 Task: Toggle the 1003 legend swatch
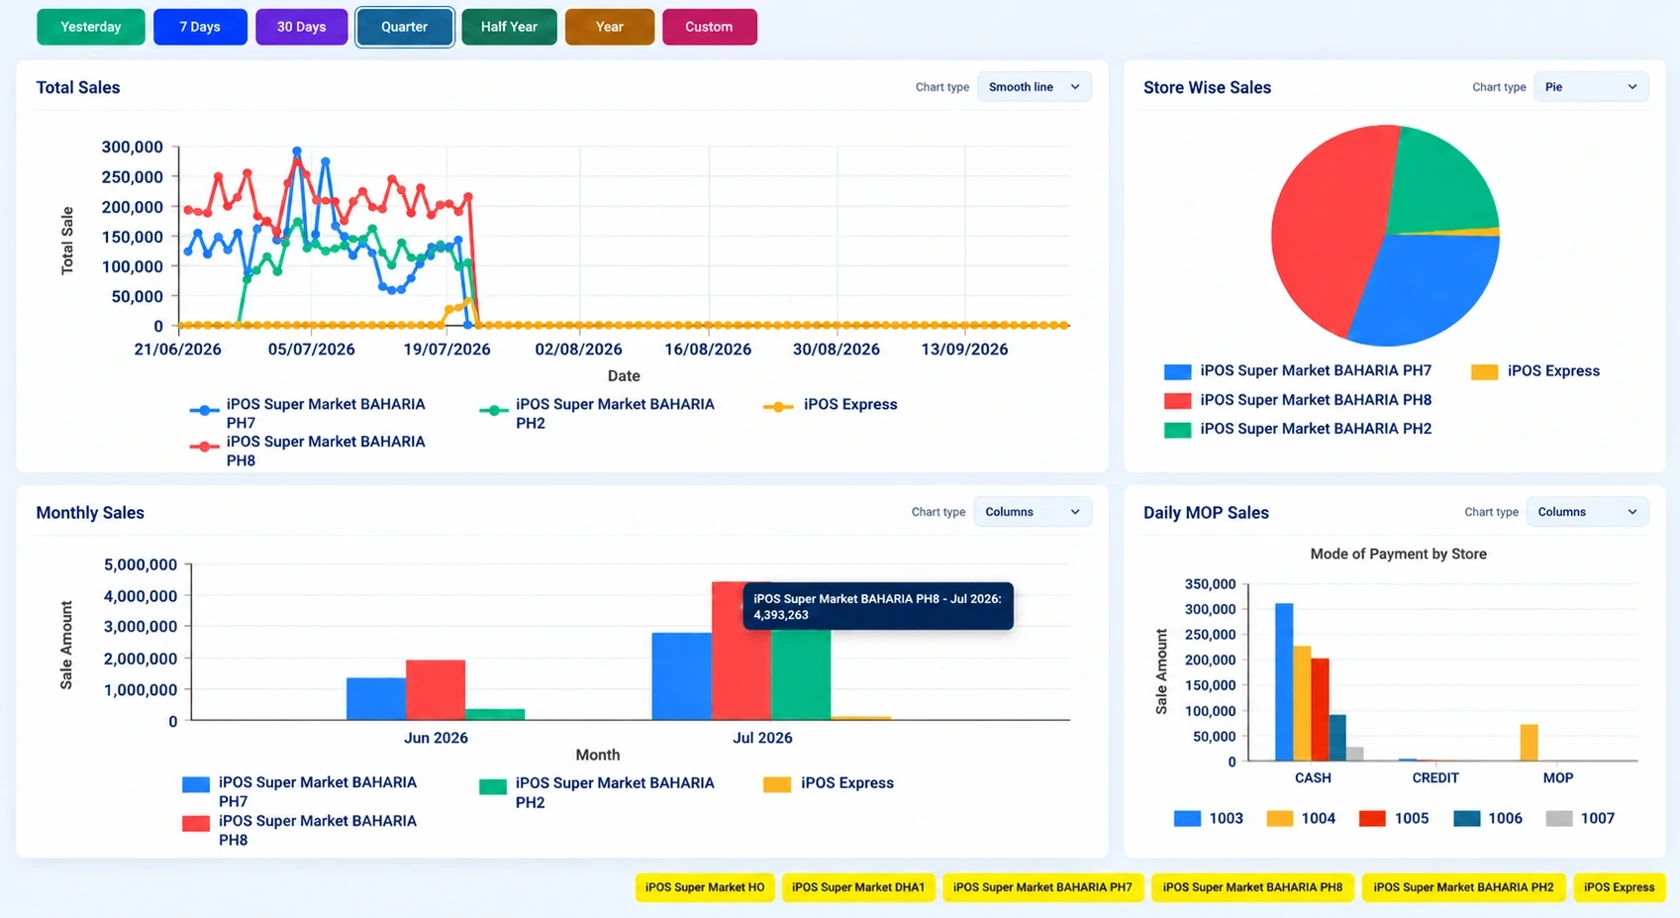point(1187,818)
